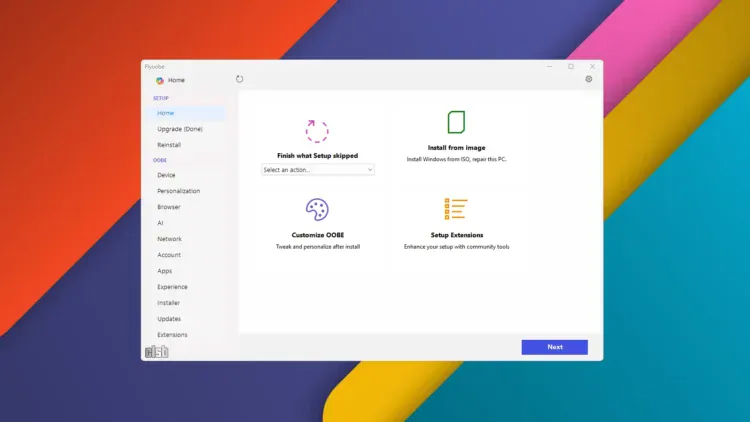Open the 'Select an action...' dropdown
Image resolution: width=750 pixels, height=422 pixels.
pos(318,170)
